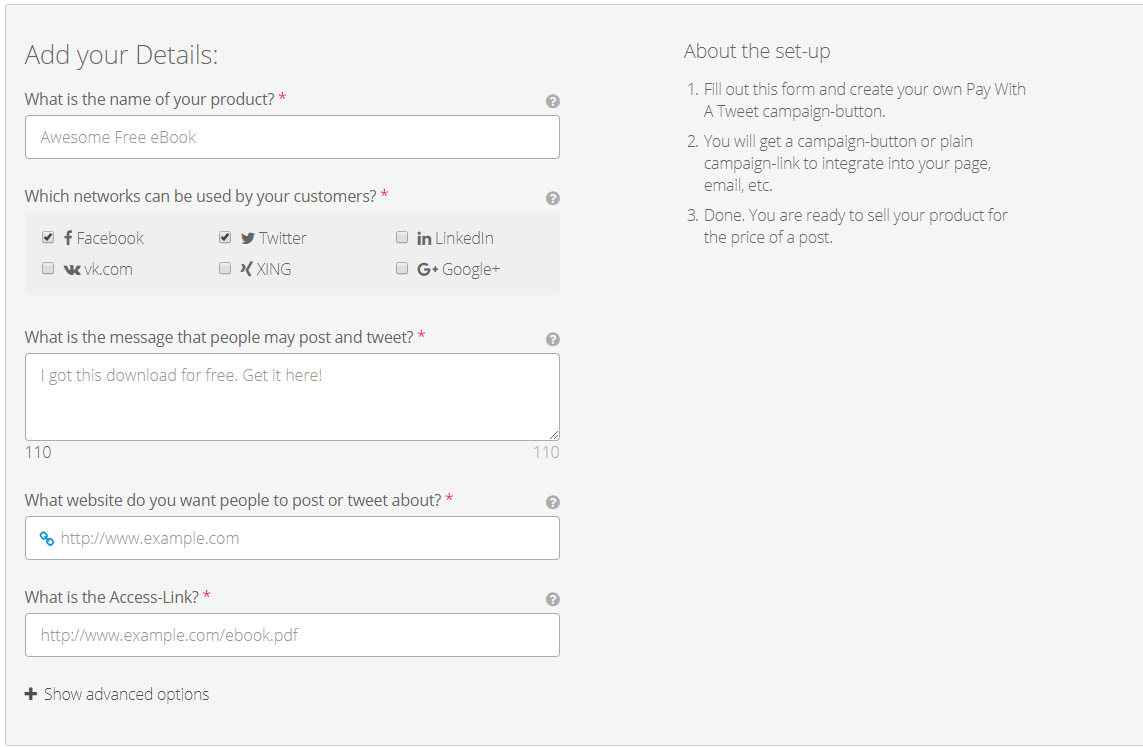Enable the vk.com network checkbox

[48, 268]
